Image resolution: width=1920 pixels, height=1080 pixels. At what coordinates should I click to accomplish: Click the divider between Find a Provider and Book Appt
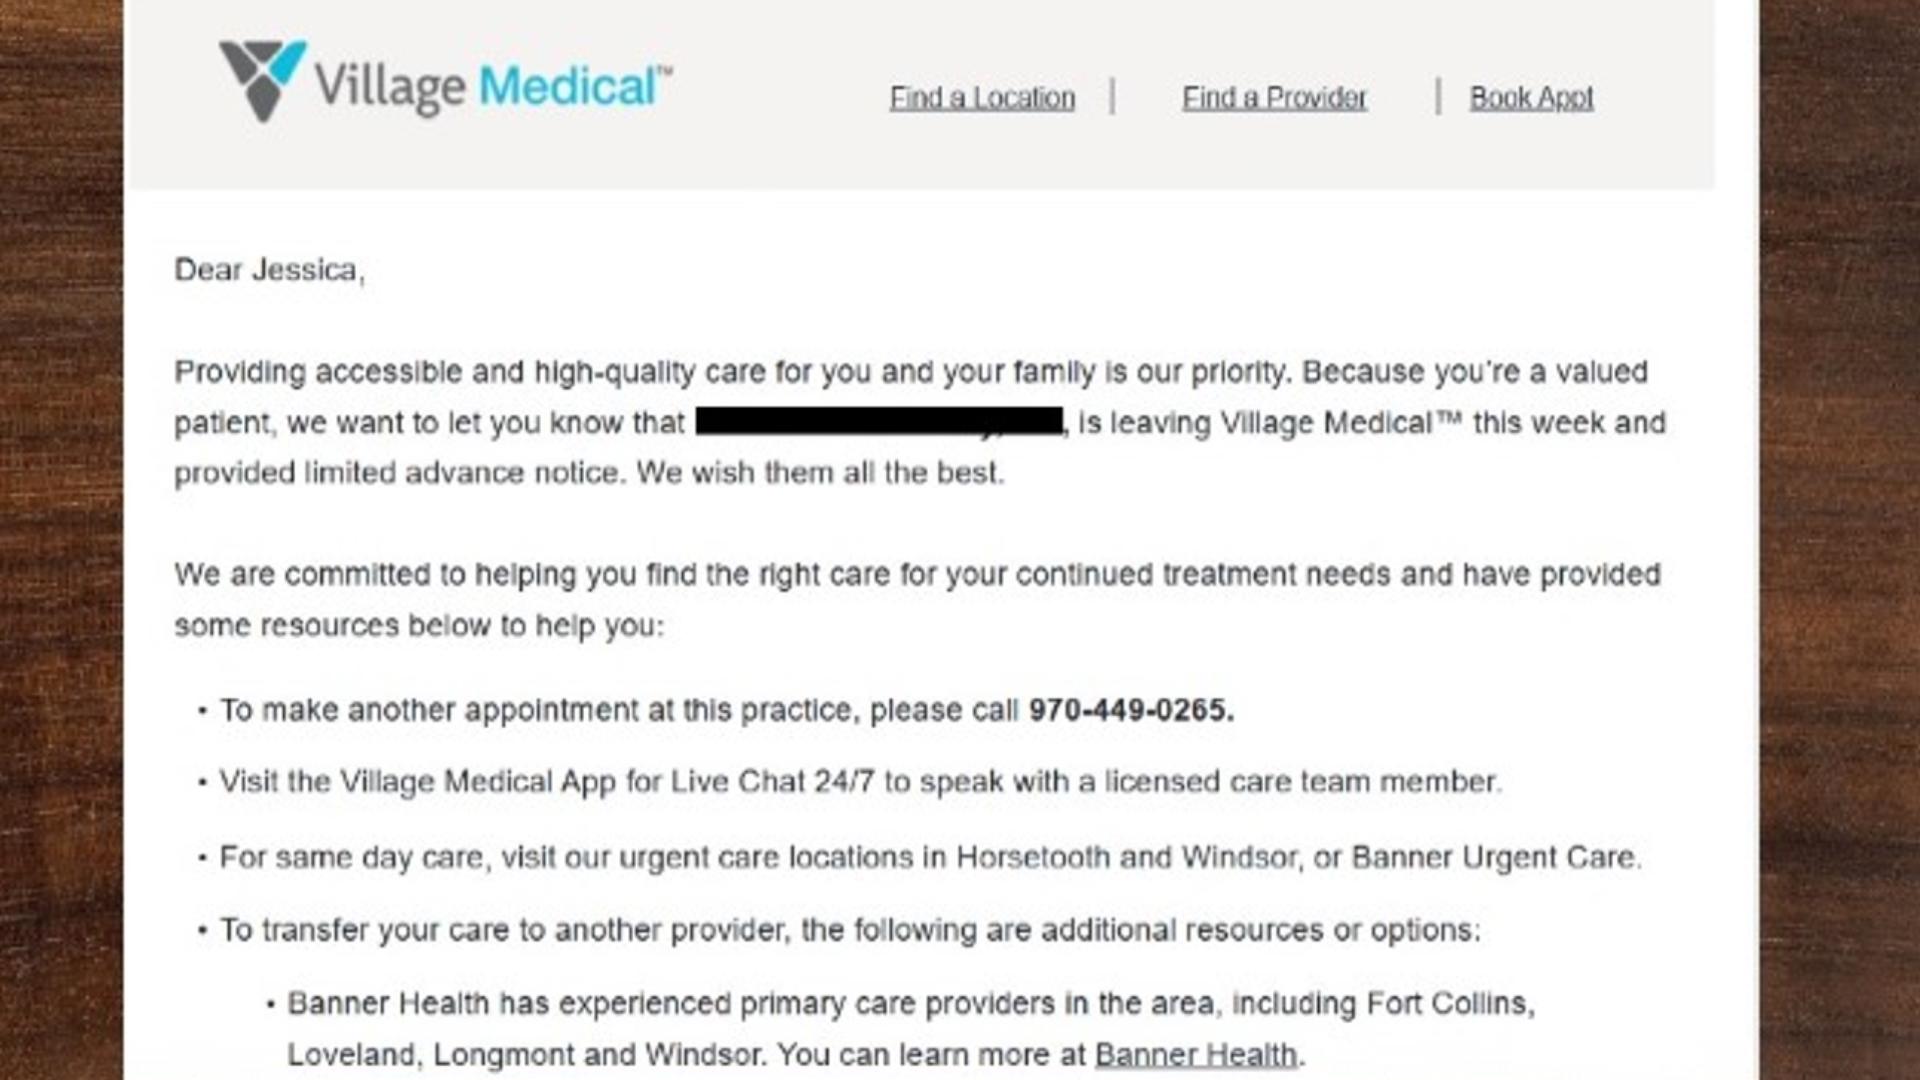(x=1437, y=97)
